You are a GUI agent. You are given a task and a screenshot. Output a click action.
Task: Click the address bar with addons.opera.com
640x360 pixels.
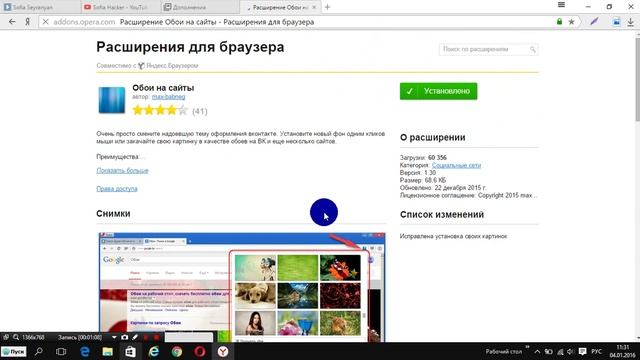point(298,22)
